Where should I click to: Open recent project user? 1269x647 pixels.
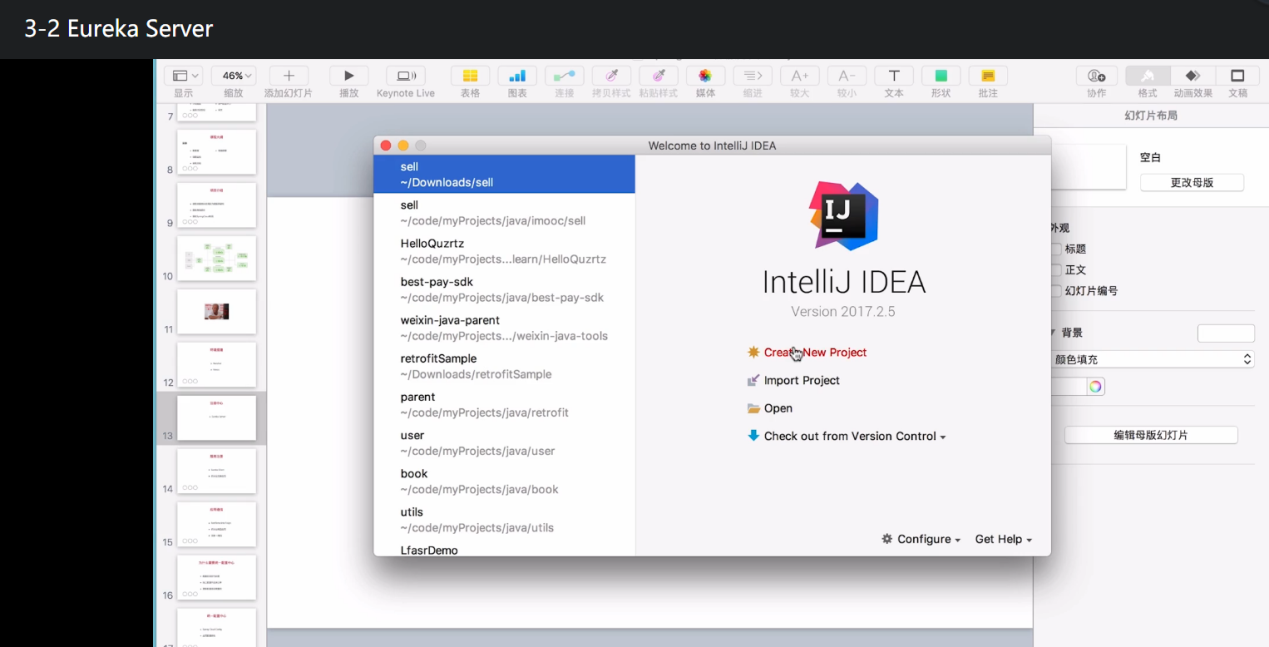504,443
